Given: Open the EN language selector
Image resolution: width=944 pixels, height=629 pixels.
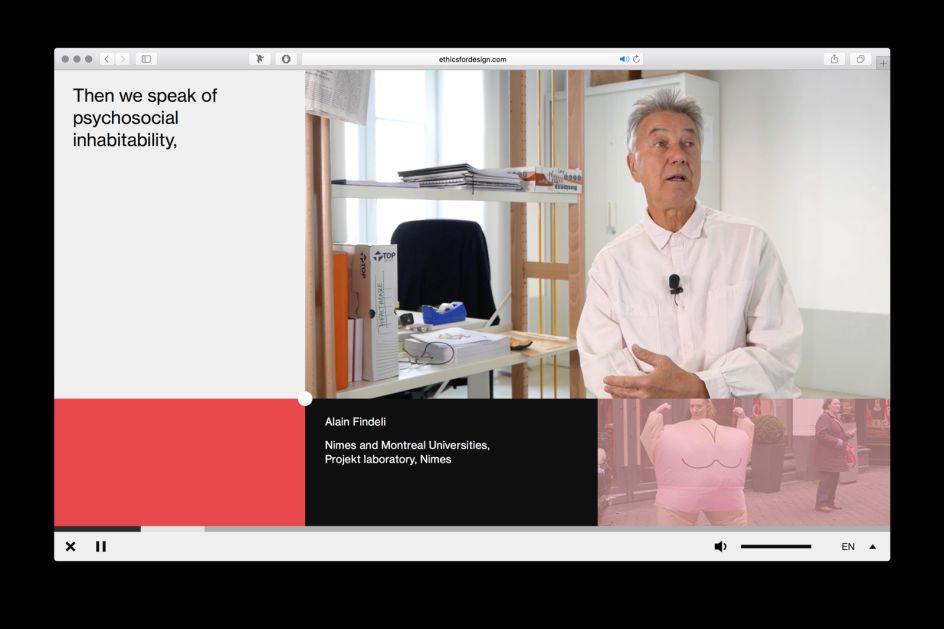Looking at the screenshot, I should 848,547.
